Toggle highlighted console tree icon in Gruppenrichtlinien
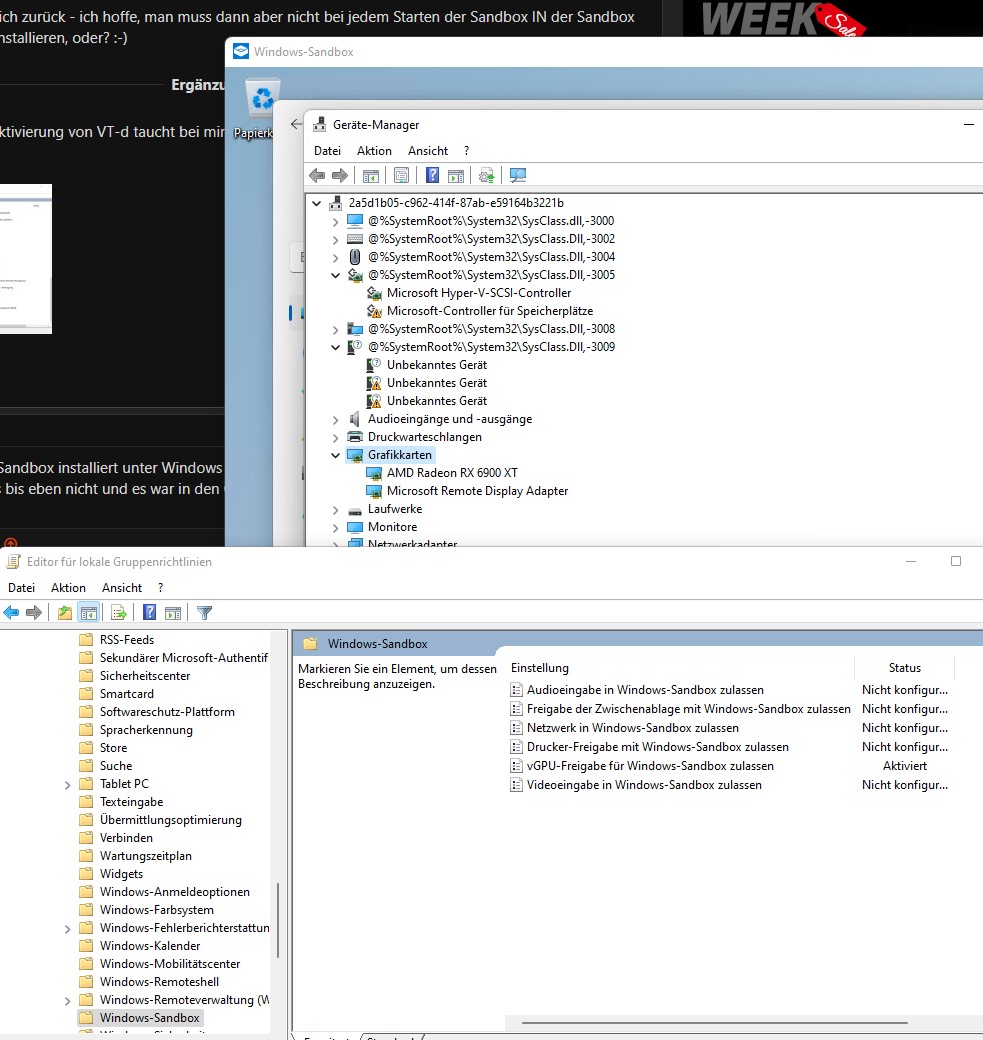 [89, 613]
